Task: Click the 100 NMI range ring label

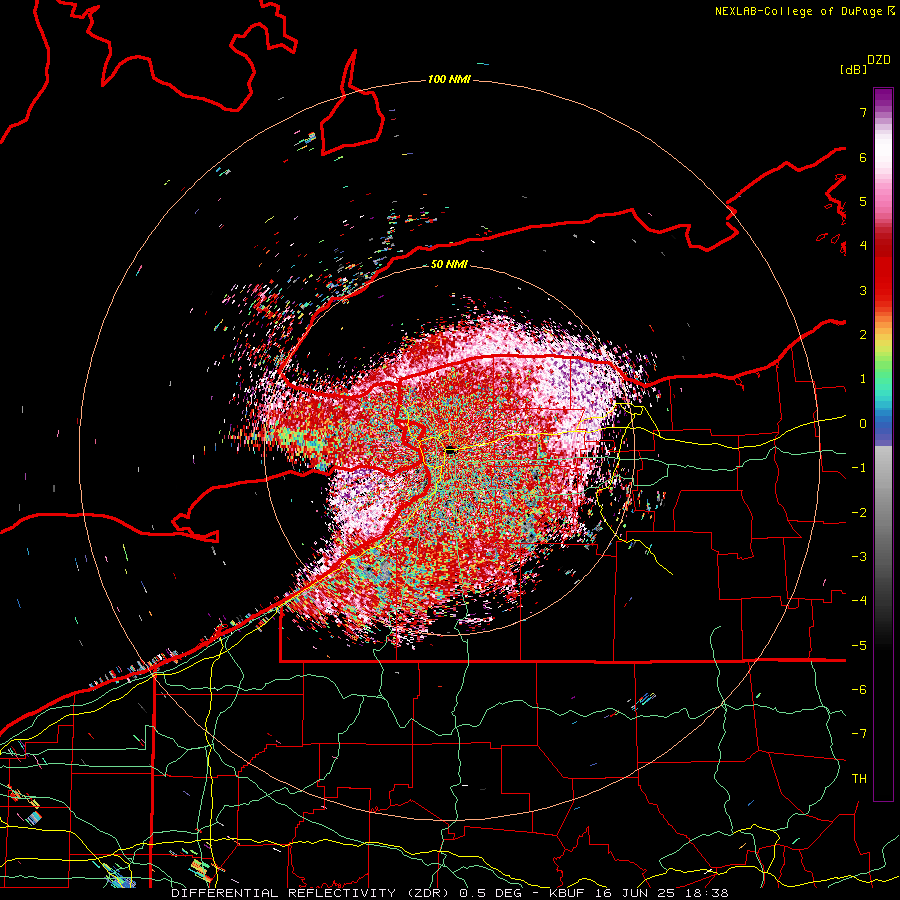Action: [x=449, y=79]
